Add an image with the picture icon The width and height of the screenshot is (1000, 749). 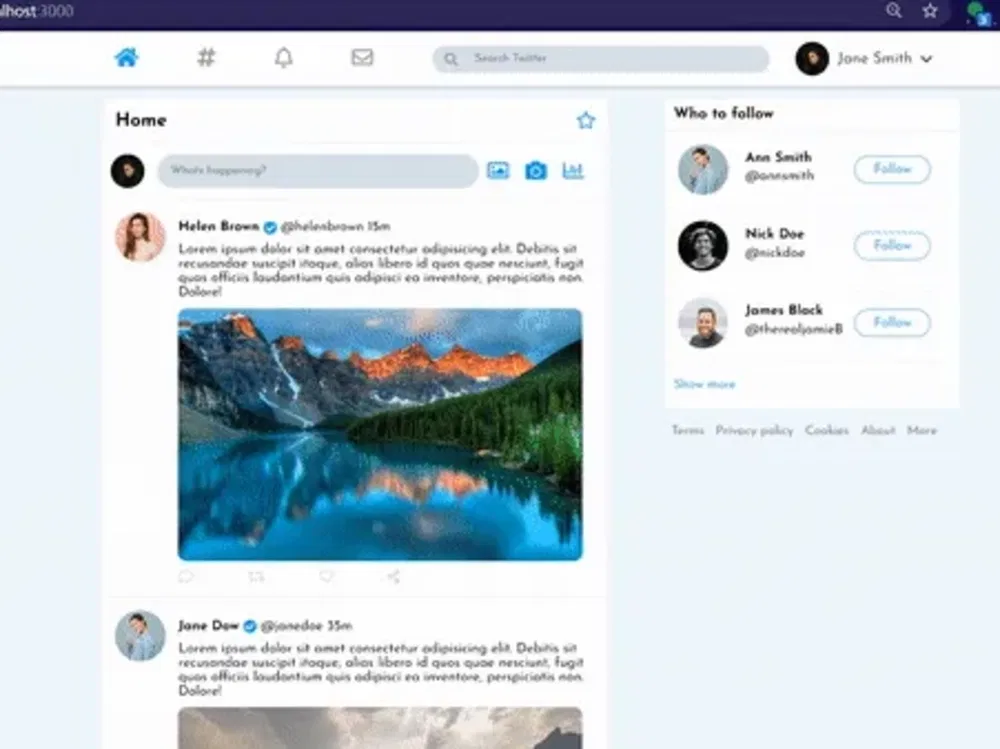498,170
